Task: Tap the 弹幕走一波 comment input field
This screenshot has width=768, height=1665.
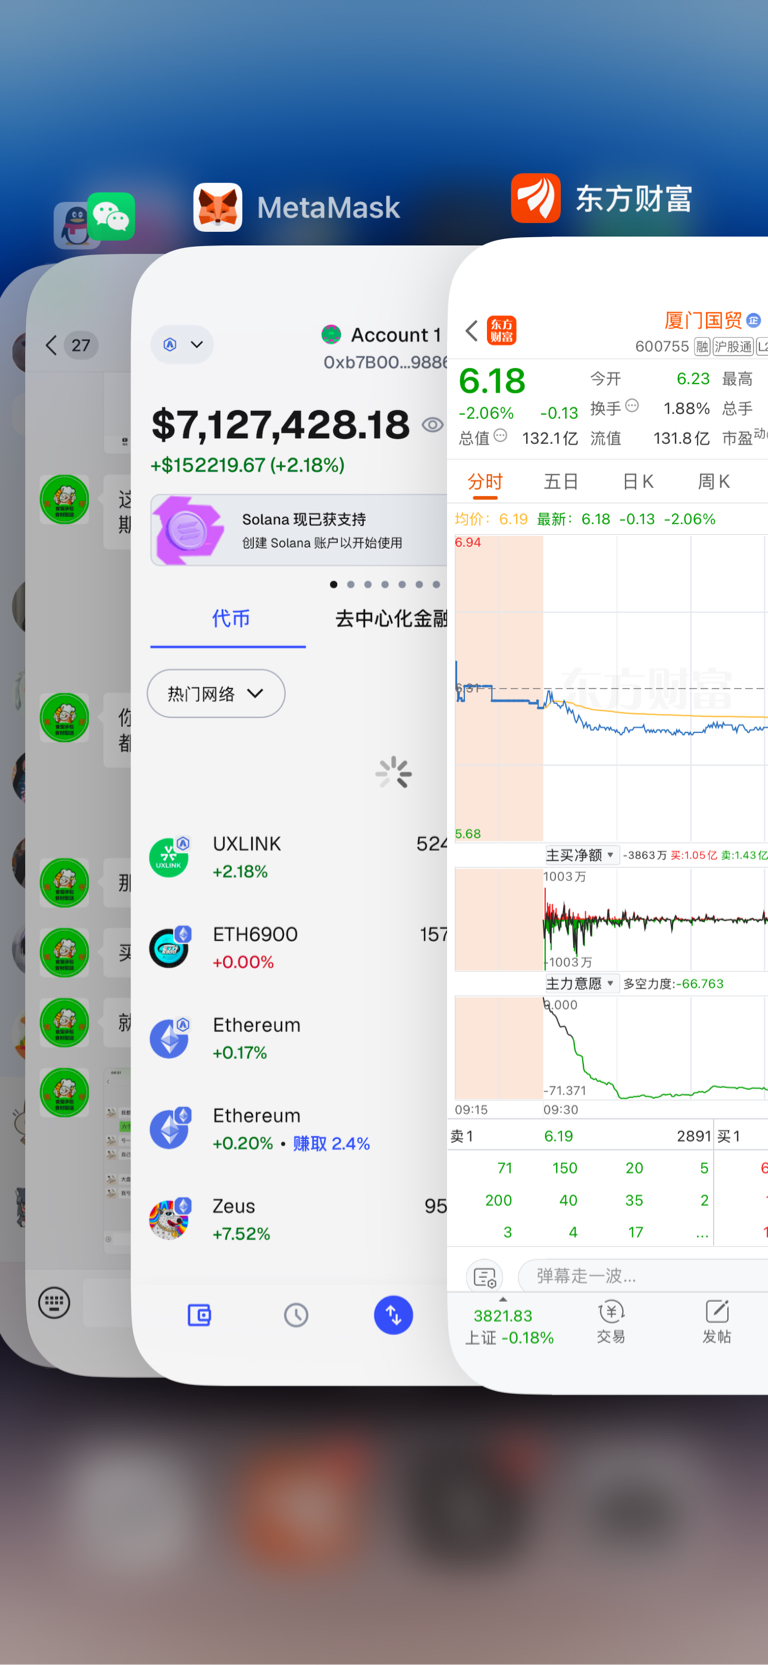Action: tap(643, 1276)
